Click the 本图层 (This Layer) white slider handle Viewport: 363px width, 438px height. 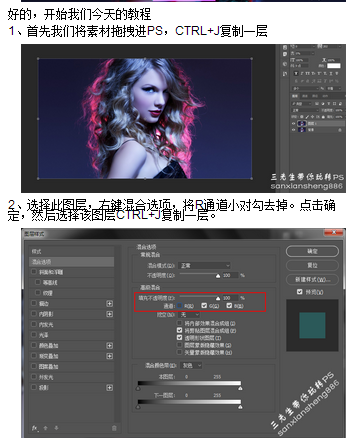pyautogui.click(x=240, y=388)
